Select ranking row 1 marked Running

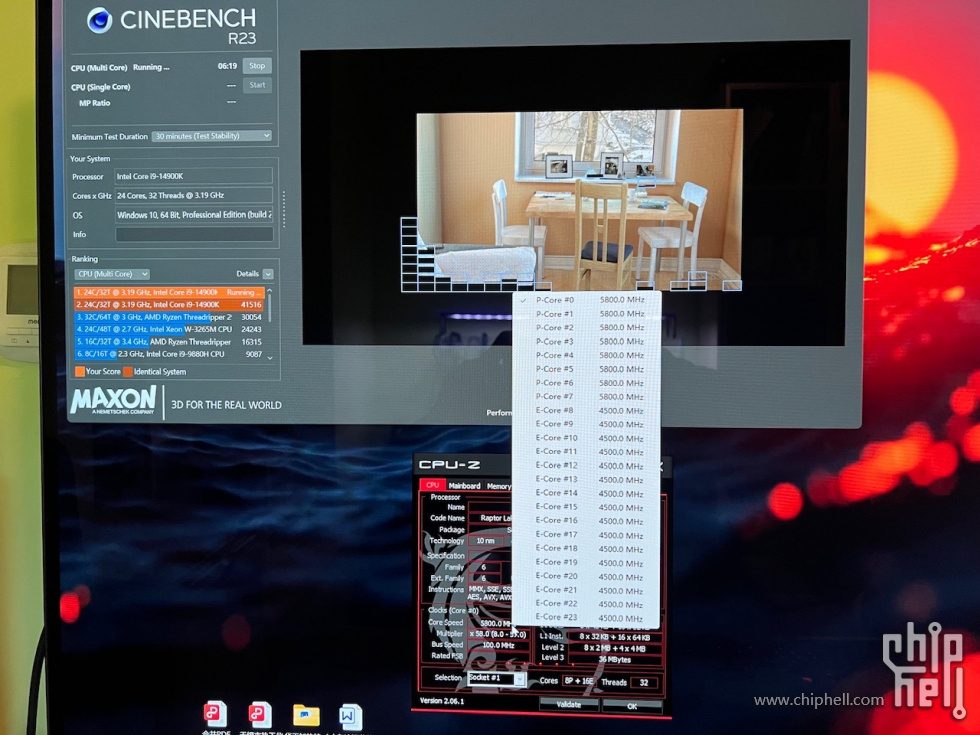(x=169, y=292)
